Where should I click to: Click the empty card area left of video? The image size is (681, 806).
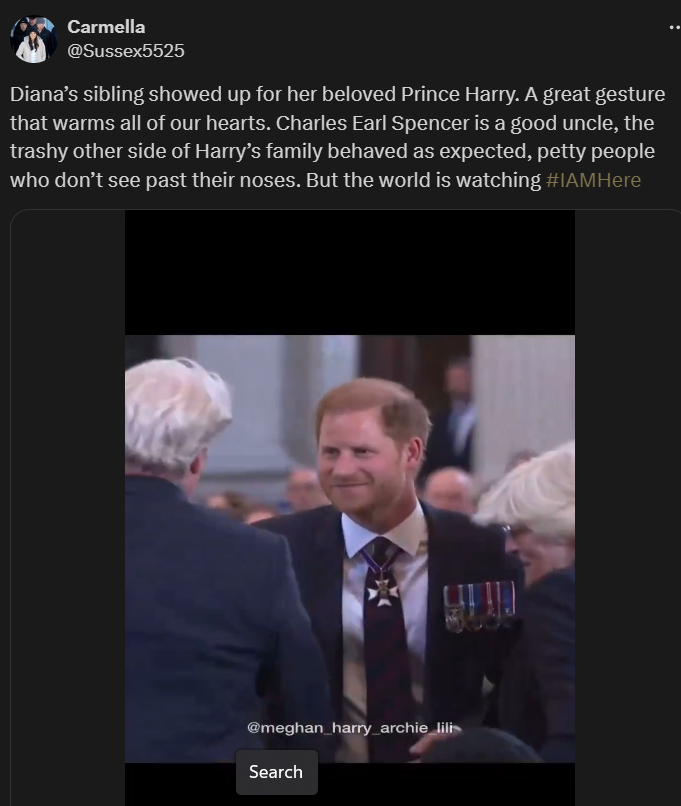68,508
